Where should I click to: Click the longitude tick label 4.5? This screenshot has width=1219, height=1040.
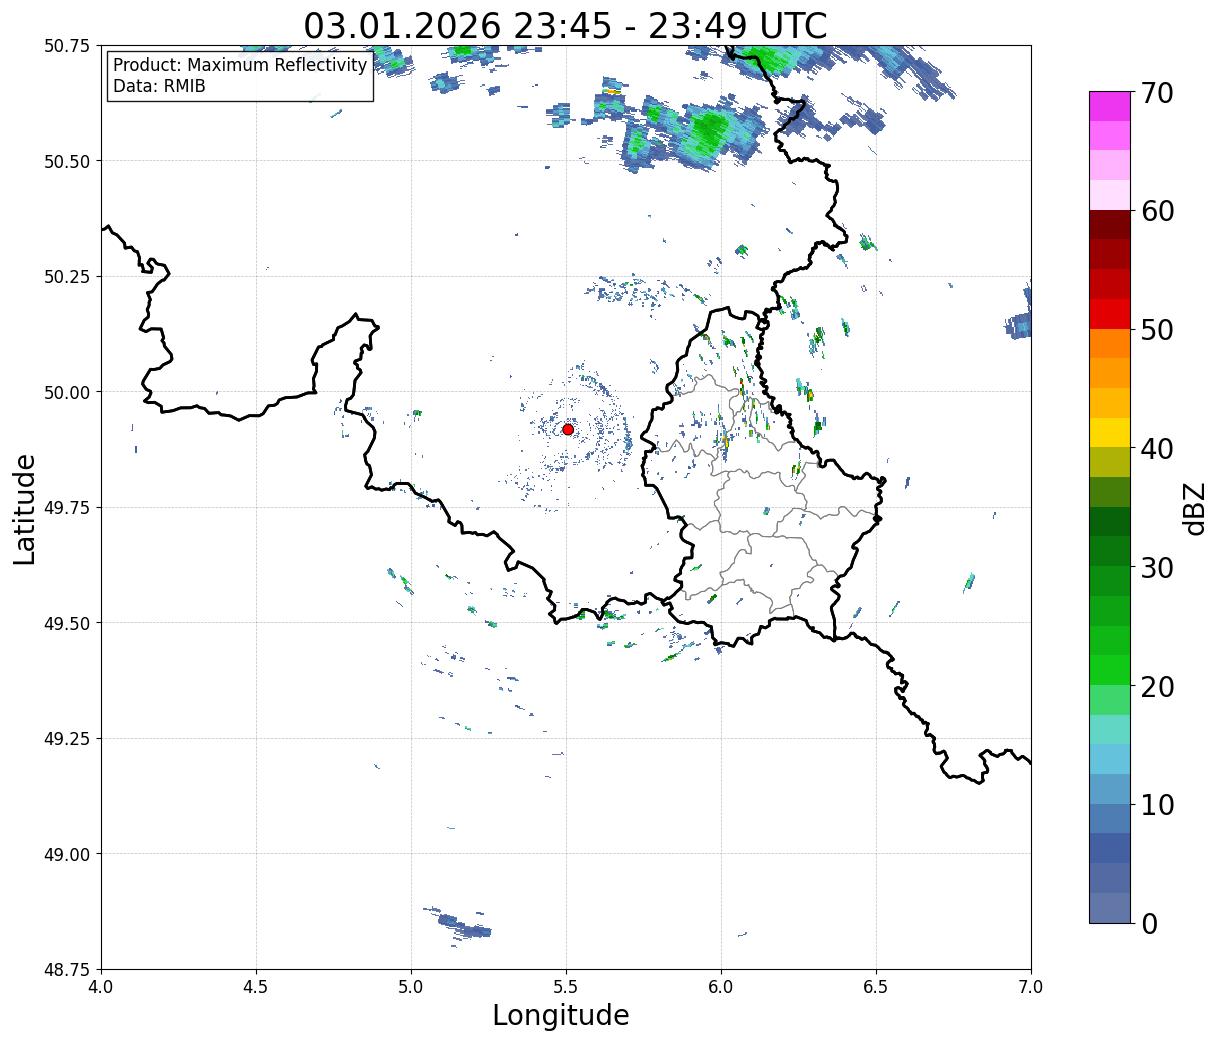[x=256, y=987]
